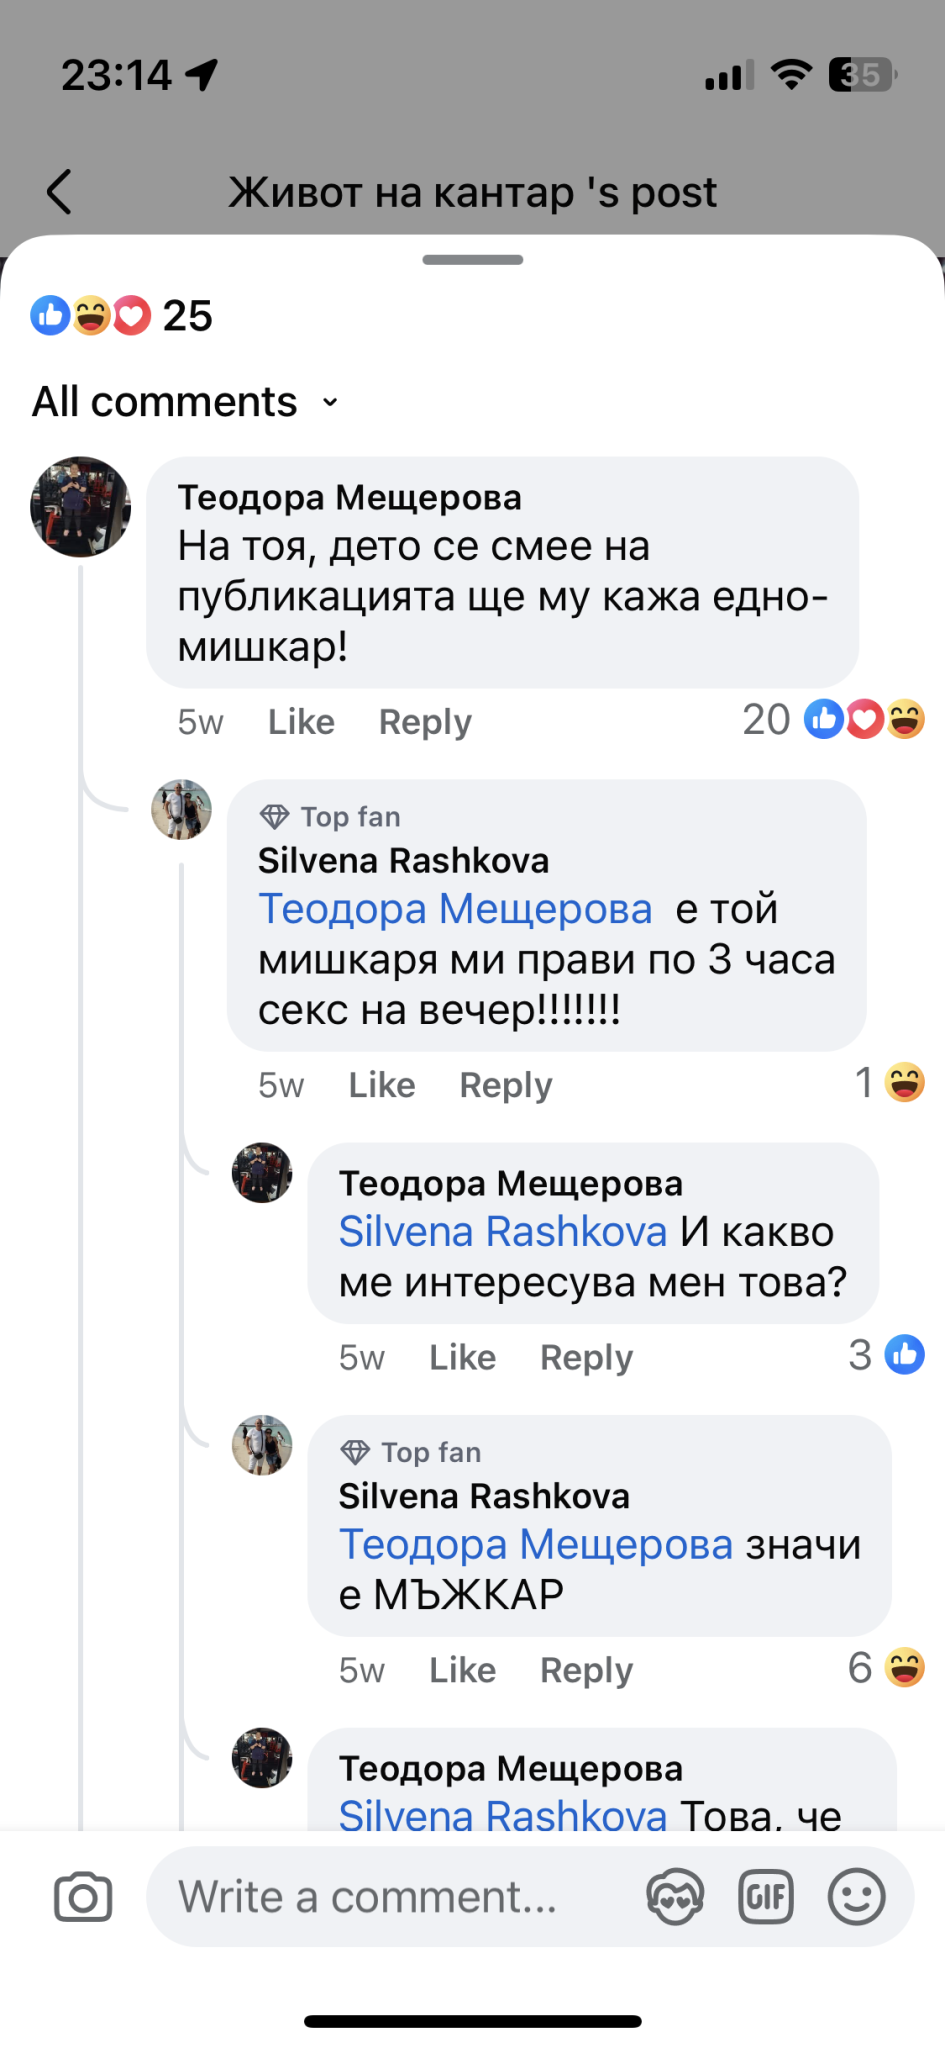Like the reply 'И какво ме интересува'
Screen dimensions: 945x2048
coord(462,1357)
